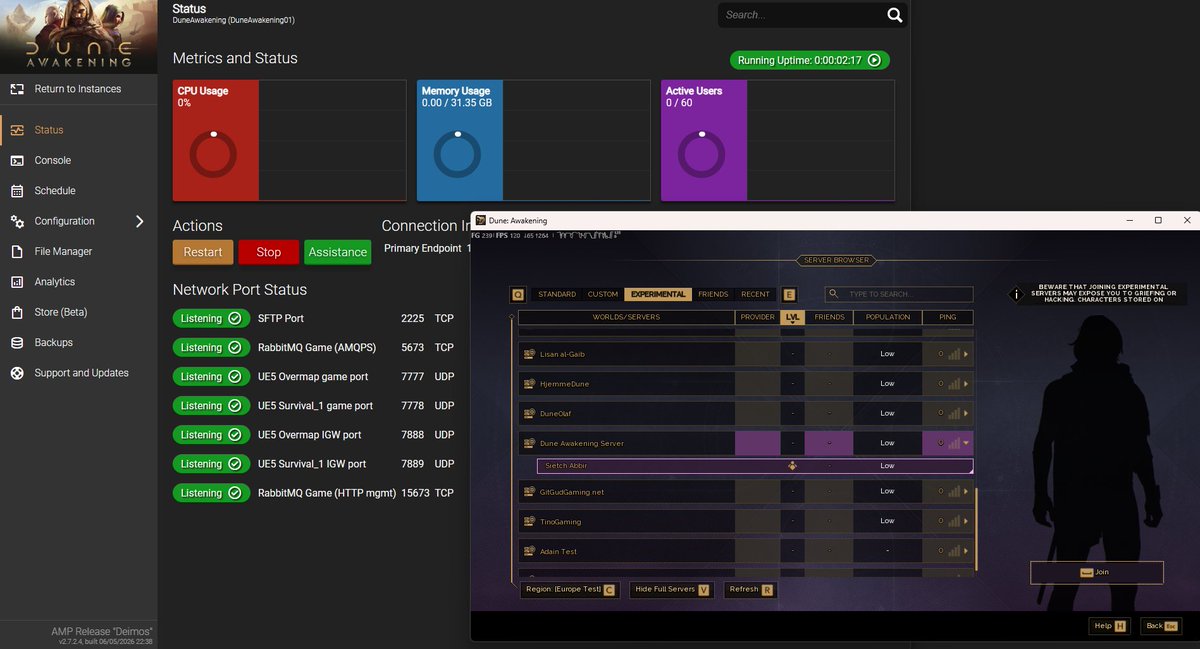The image size is (1200, 649).
Task: Stop the DuneAwakening instance
Action: click(268, 252)
